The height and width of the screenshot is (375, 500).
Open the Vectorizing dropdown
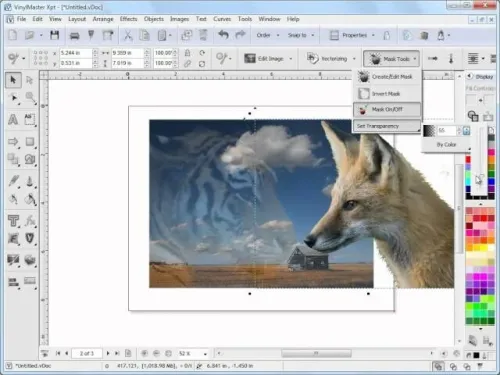coord(331,59)
